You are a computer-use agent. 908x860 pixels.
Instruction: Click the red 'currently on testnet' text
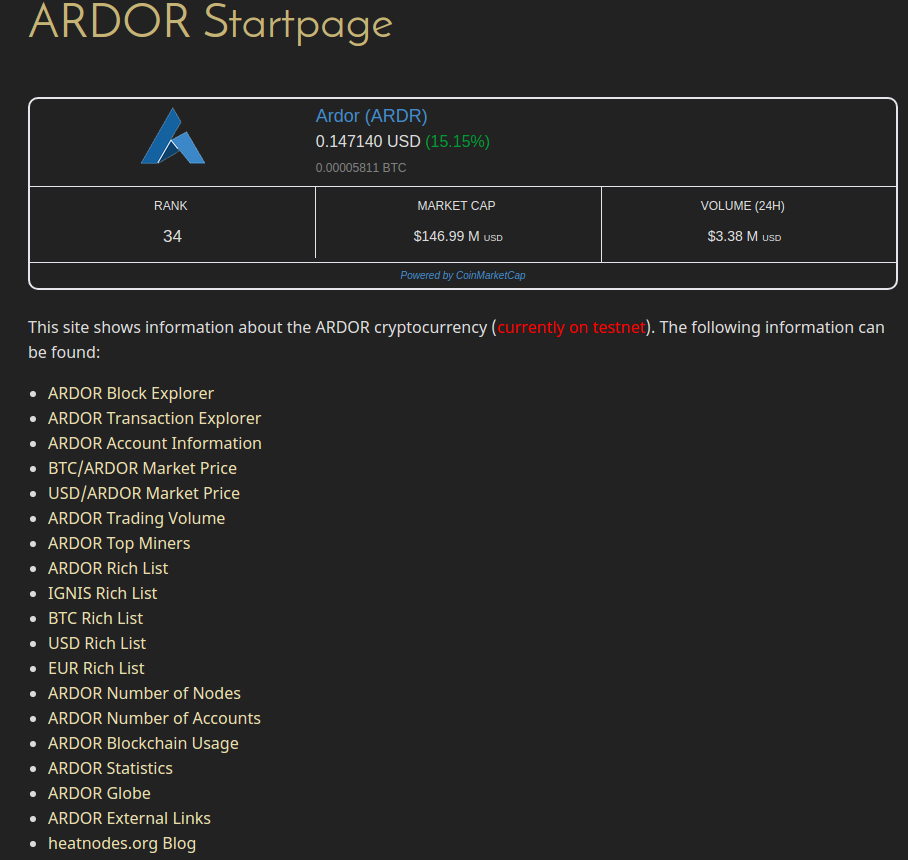click(x=571, y=327)
